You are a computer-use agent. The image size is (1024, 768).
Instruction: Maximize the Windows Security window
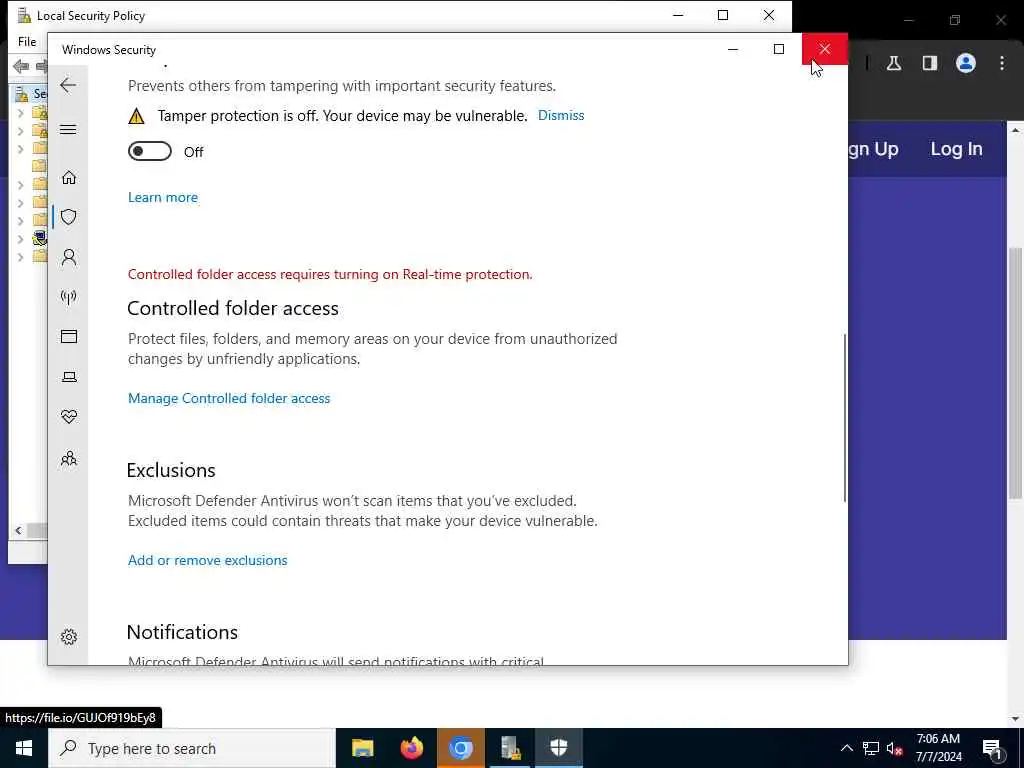778,49
